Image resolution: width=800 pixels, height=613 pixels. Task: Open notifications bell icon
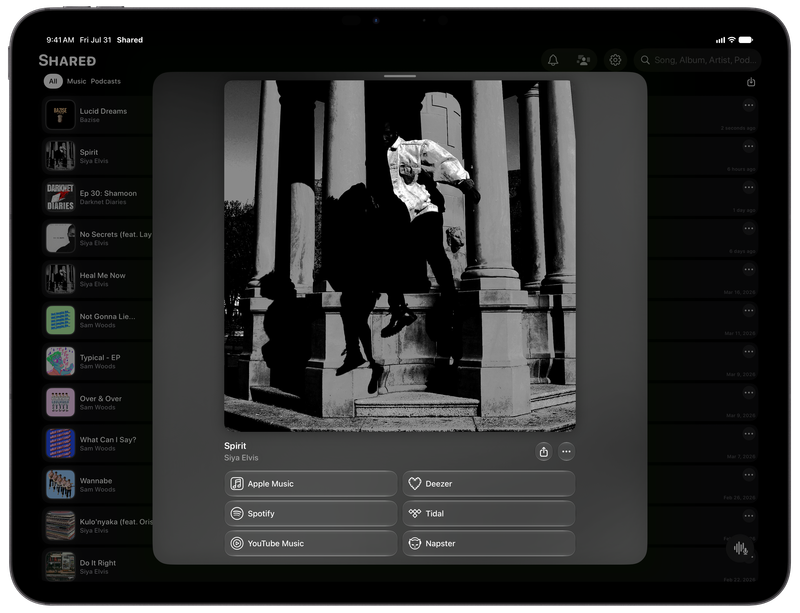553,60
